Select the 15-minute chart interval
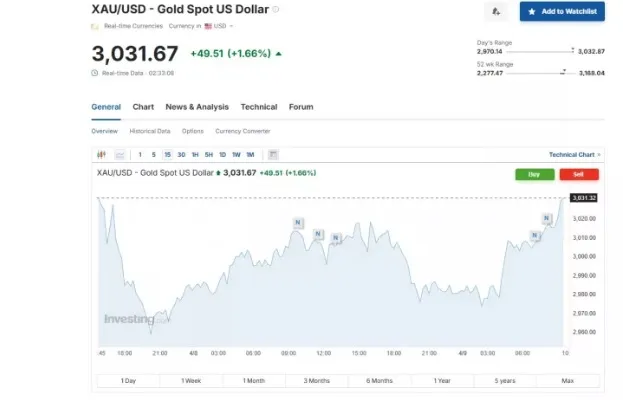The width and height of the screenshot is (623, 412). (167, 155)
